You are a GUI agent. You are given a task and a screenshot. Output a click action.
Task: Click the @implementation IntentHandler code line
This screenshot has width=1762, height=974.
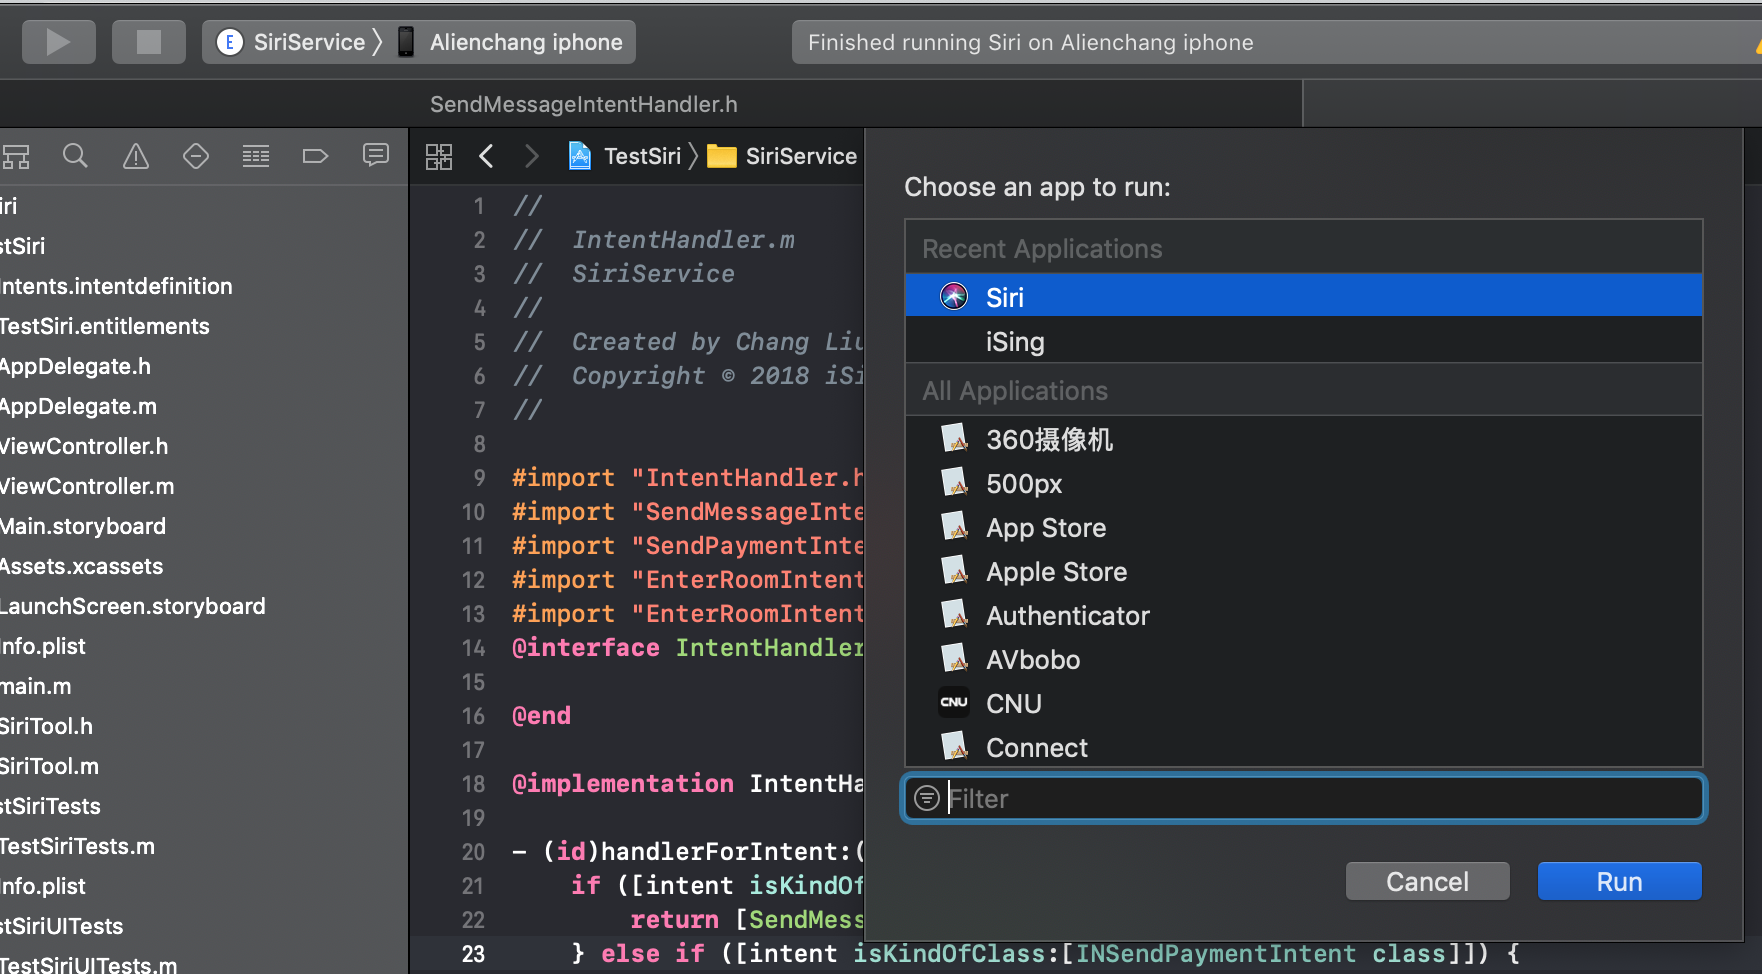(x=687, y=783)
